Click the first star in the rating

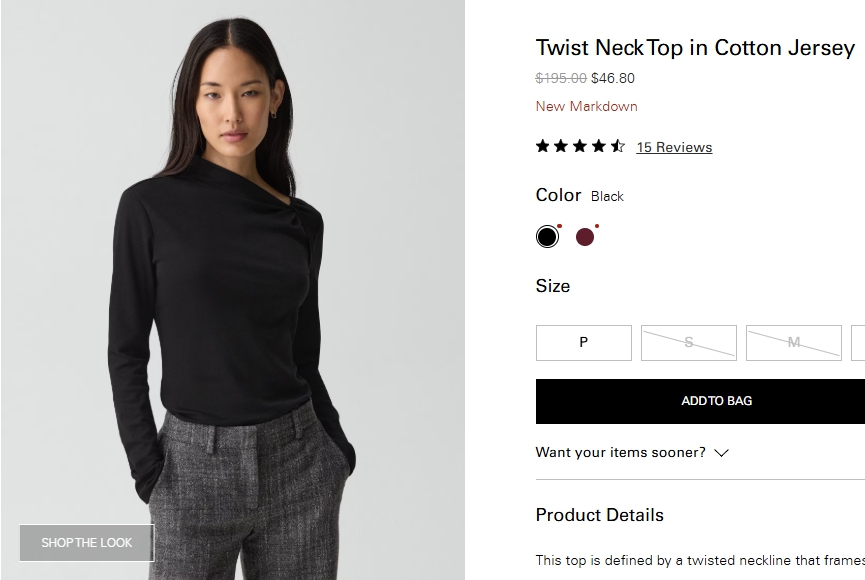(x=543, y=146)
